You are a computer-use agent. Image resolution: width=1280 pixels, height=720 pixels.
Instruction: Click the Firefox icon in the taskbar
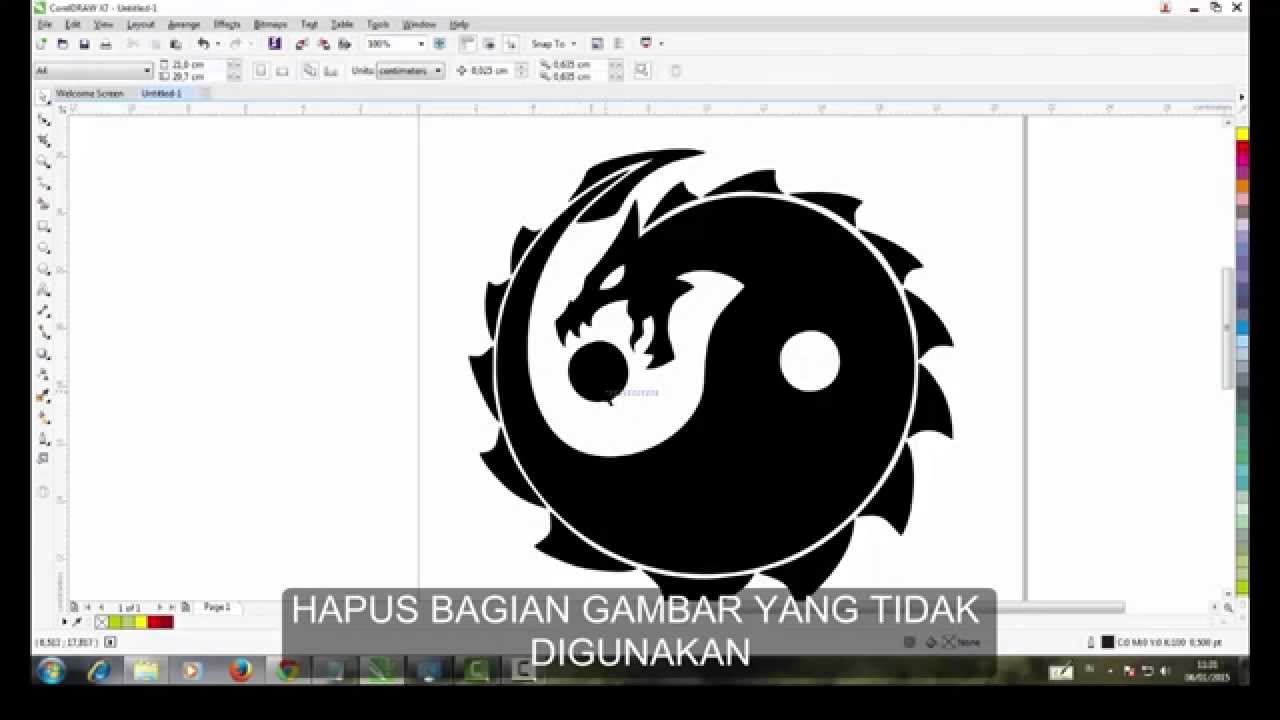tap(240, 670)
